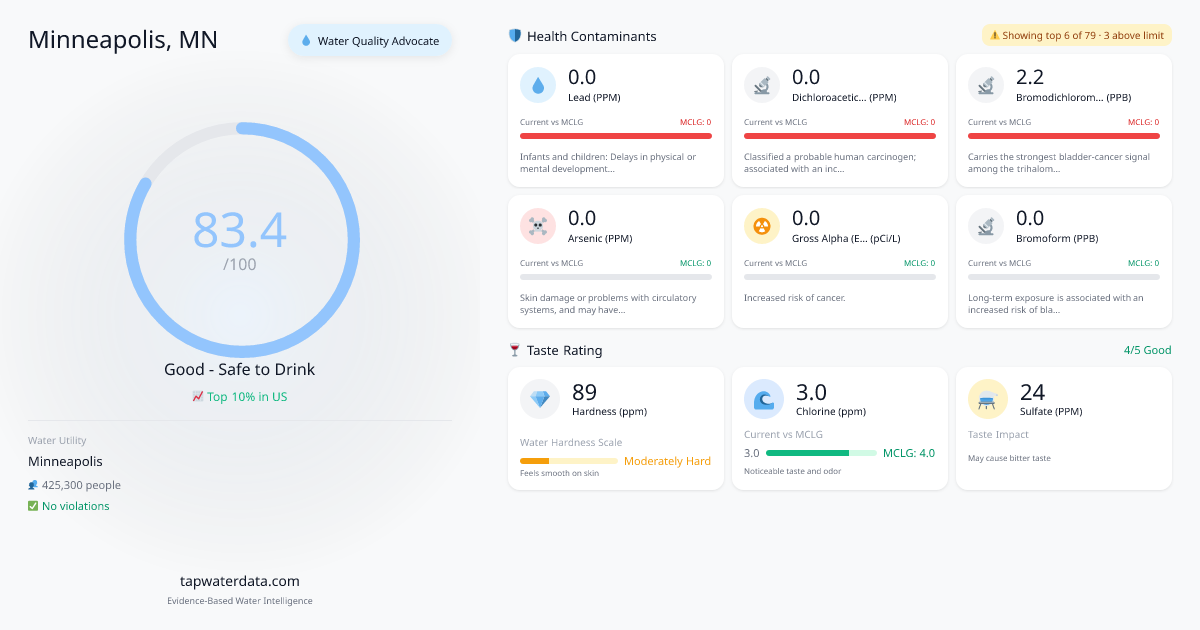
Task: Click the "Water Utility" label
Action: coord(57,440)
